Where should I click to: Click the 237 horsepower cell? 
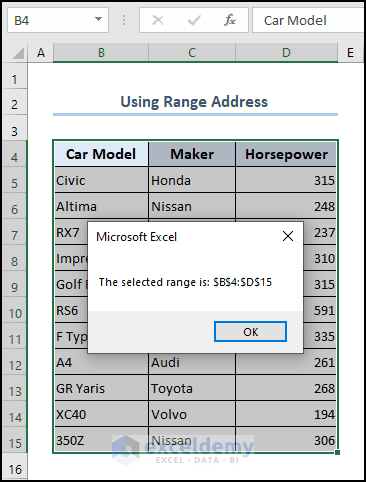(320, 232)
